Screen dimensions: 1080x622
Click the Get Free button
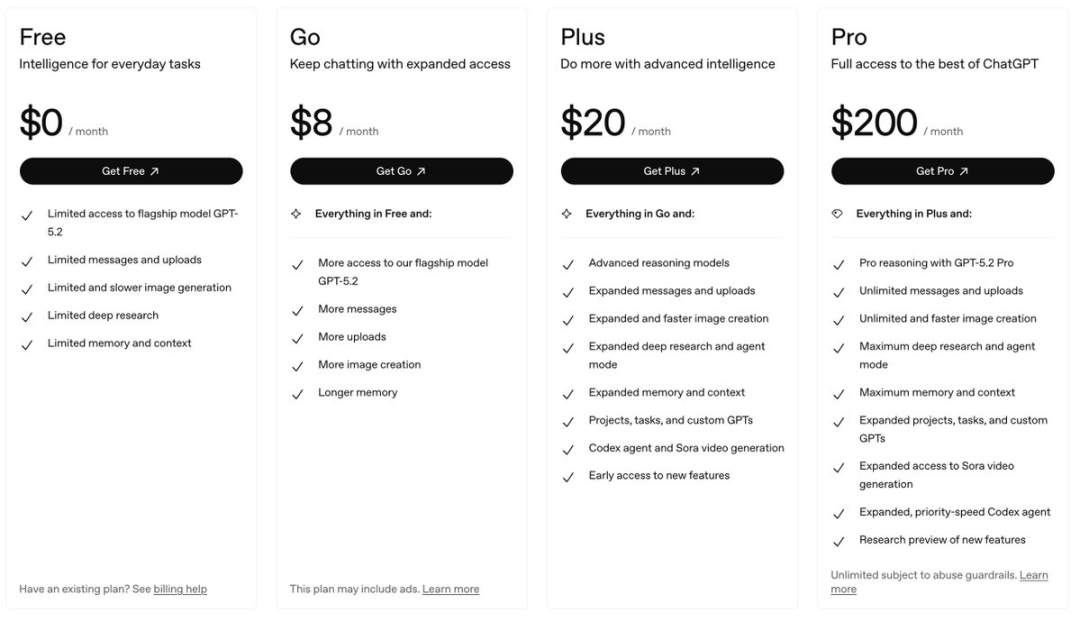tap(130, 171)
